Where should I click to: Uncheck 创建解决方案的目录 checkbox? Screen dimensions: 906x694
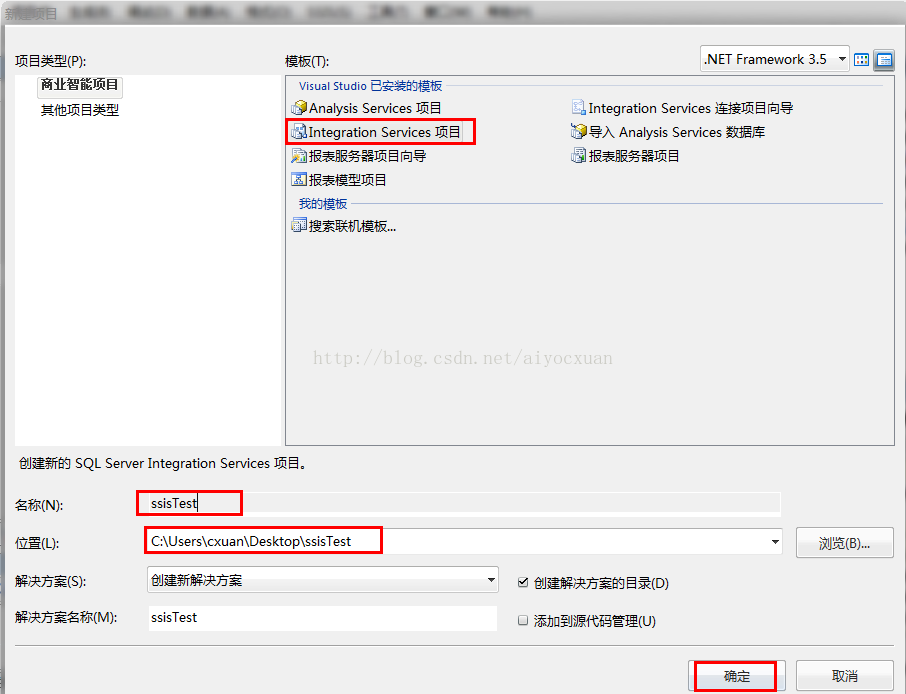pyautogui.click(x=523, y=582)
